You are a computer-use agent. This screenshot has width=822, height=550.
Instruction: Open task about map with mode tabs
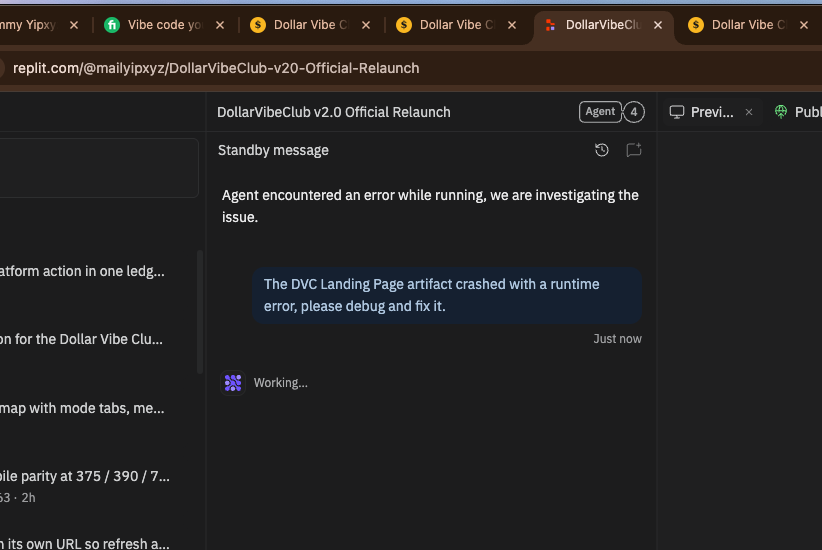coord(82,408)
